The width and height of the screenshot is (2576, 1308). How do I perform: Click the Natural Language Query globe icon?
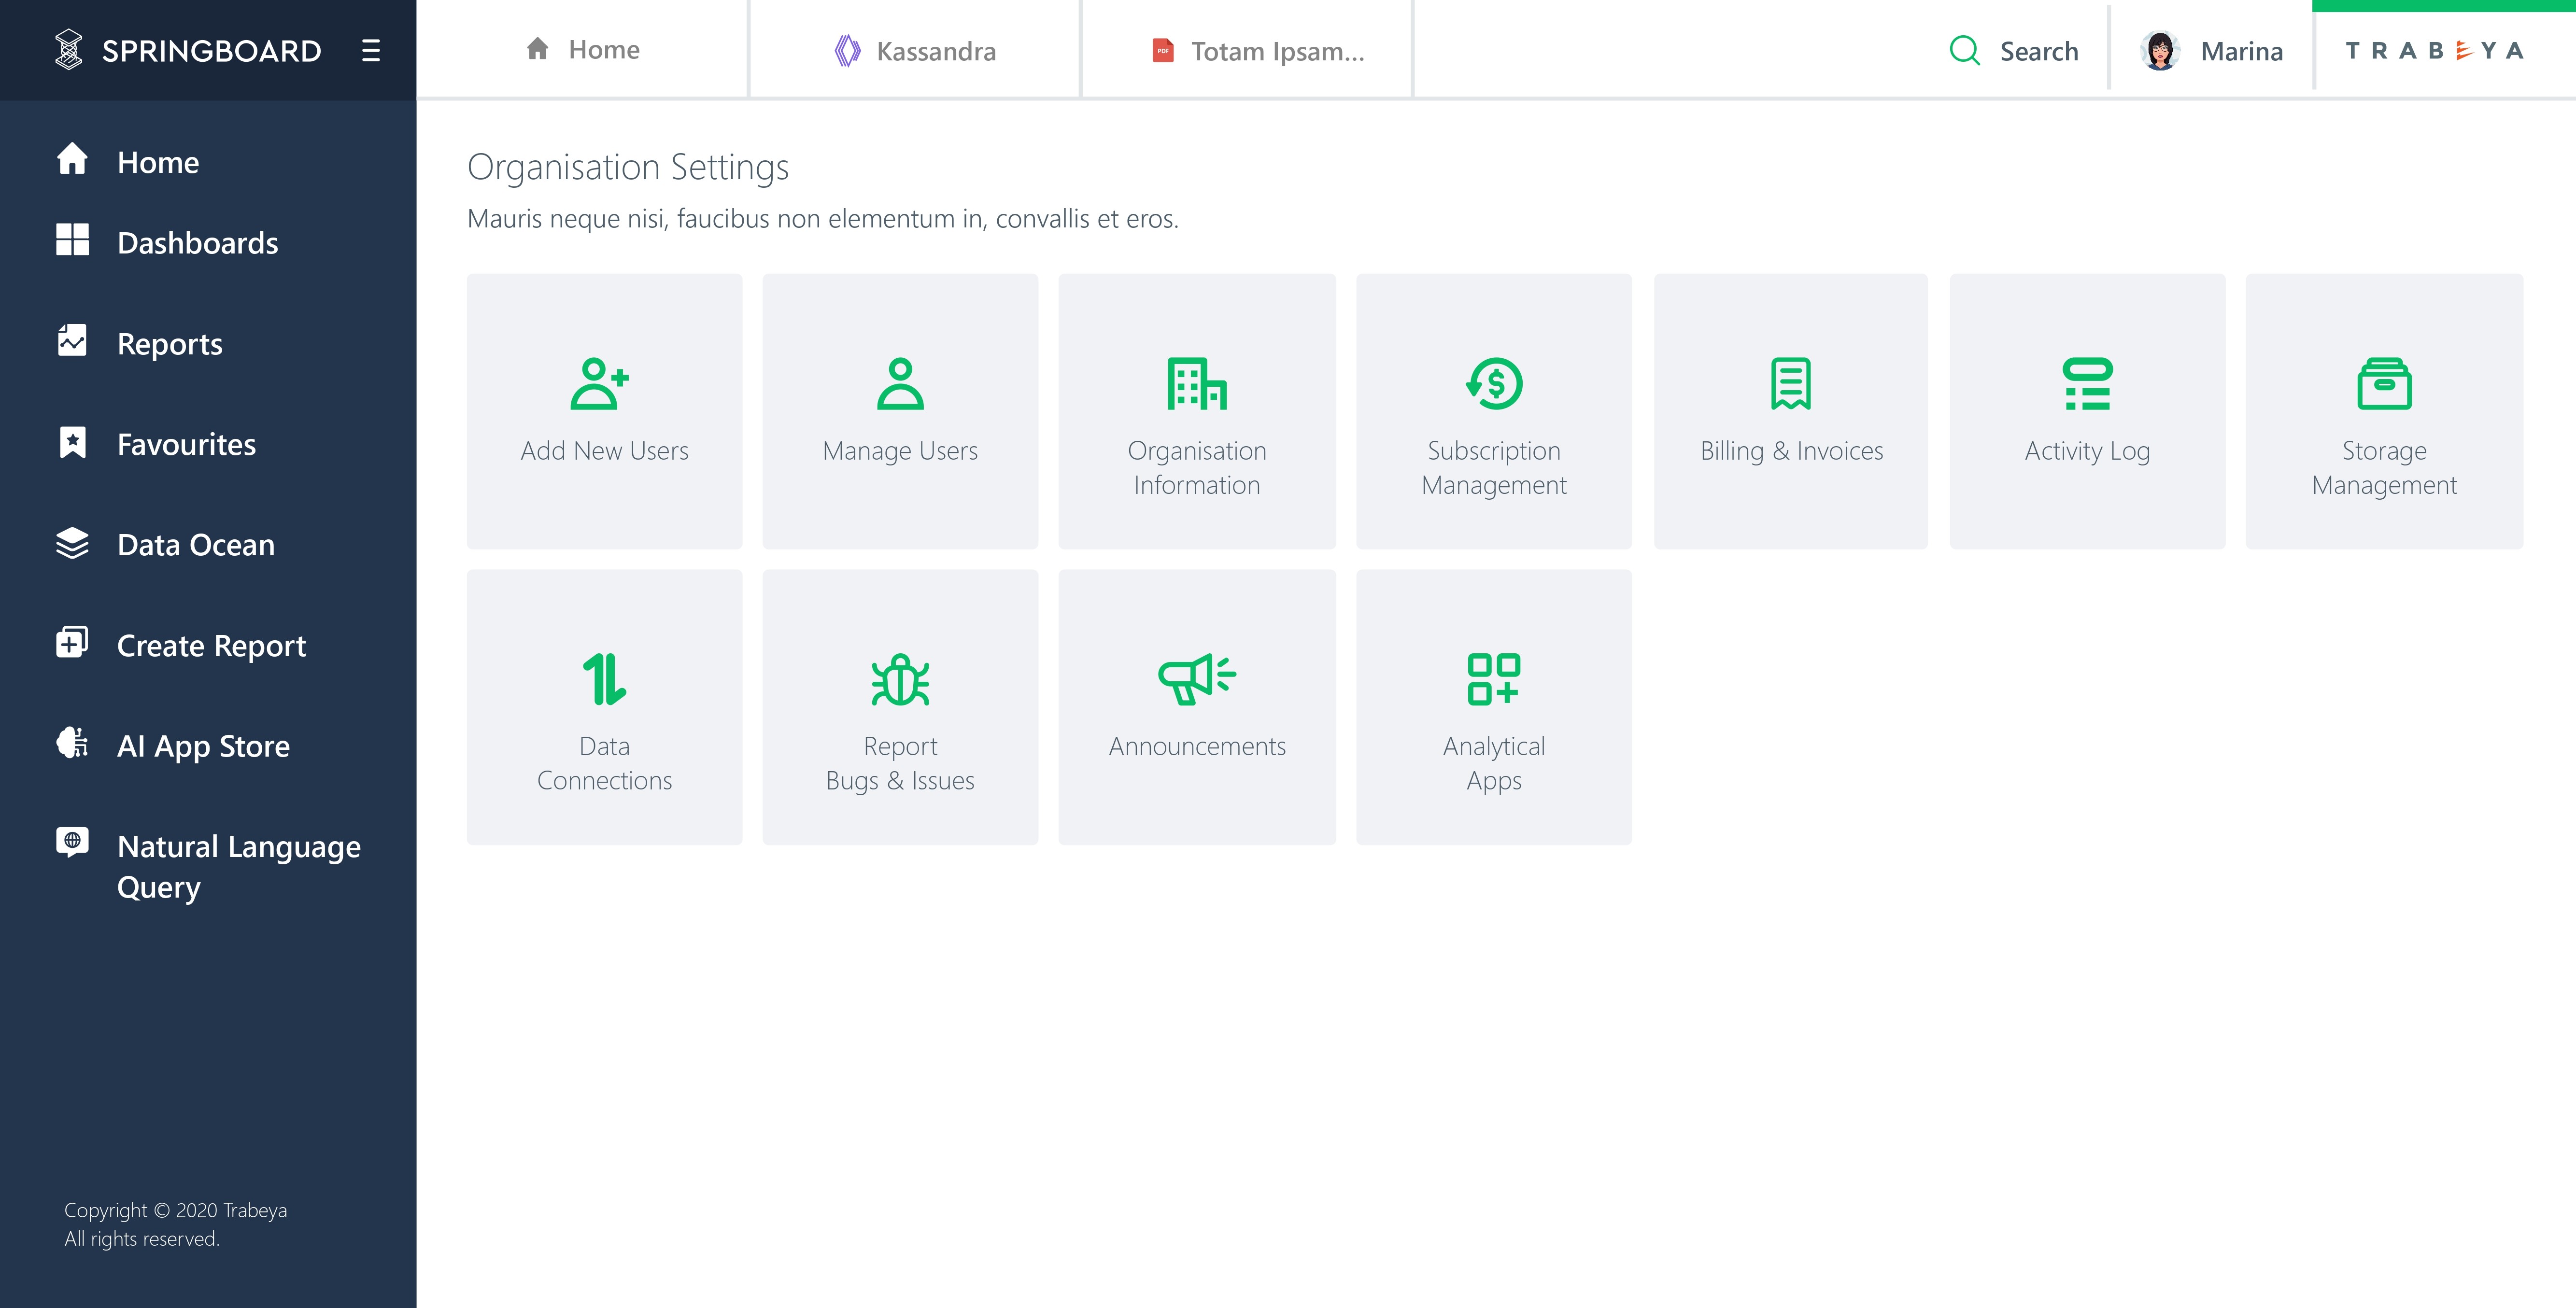(72, 841)
